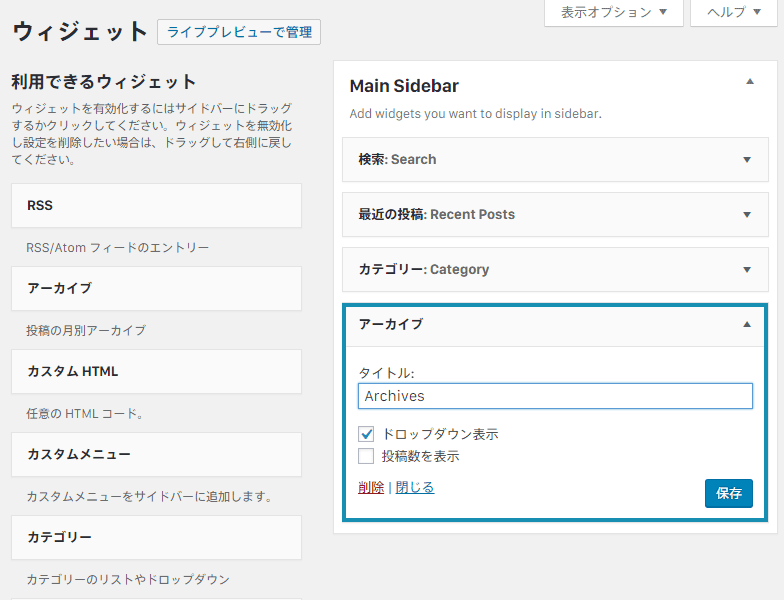Toggle the ドロップダウン表示 checkbox

(366, 434)
